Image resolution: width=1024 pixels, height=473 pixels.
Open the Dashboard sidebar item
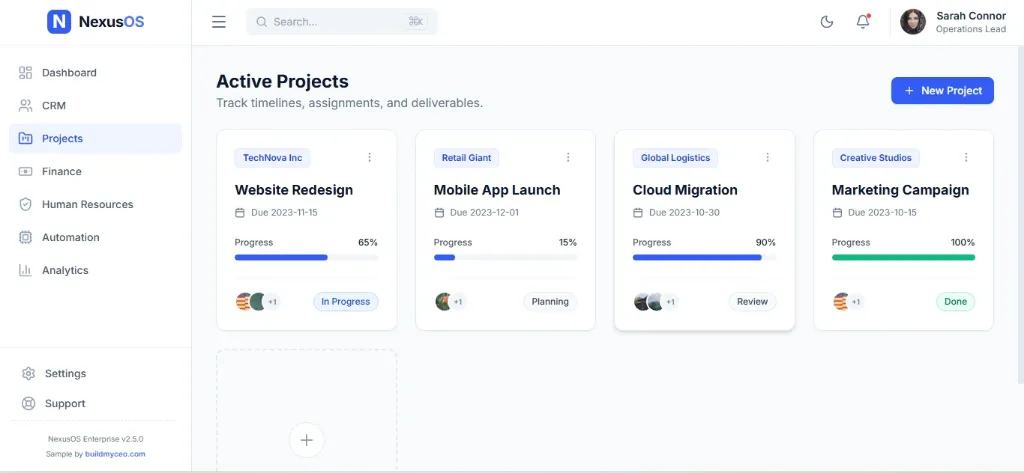69,73
